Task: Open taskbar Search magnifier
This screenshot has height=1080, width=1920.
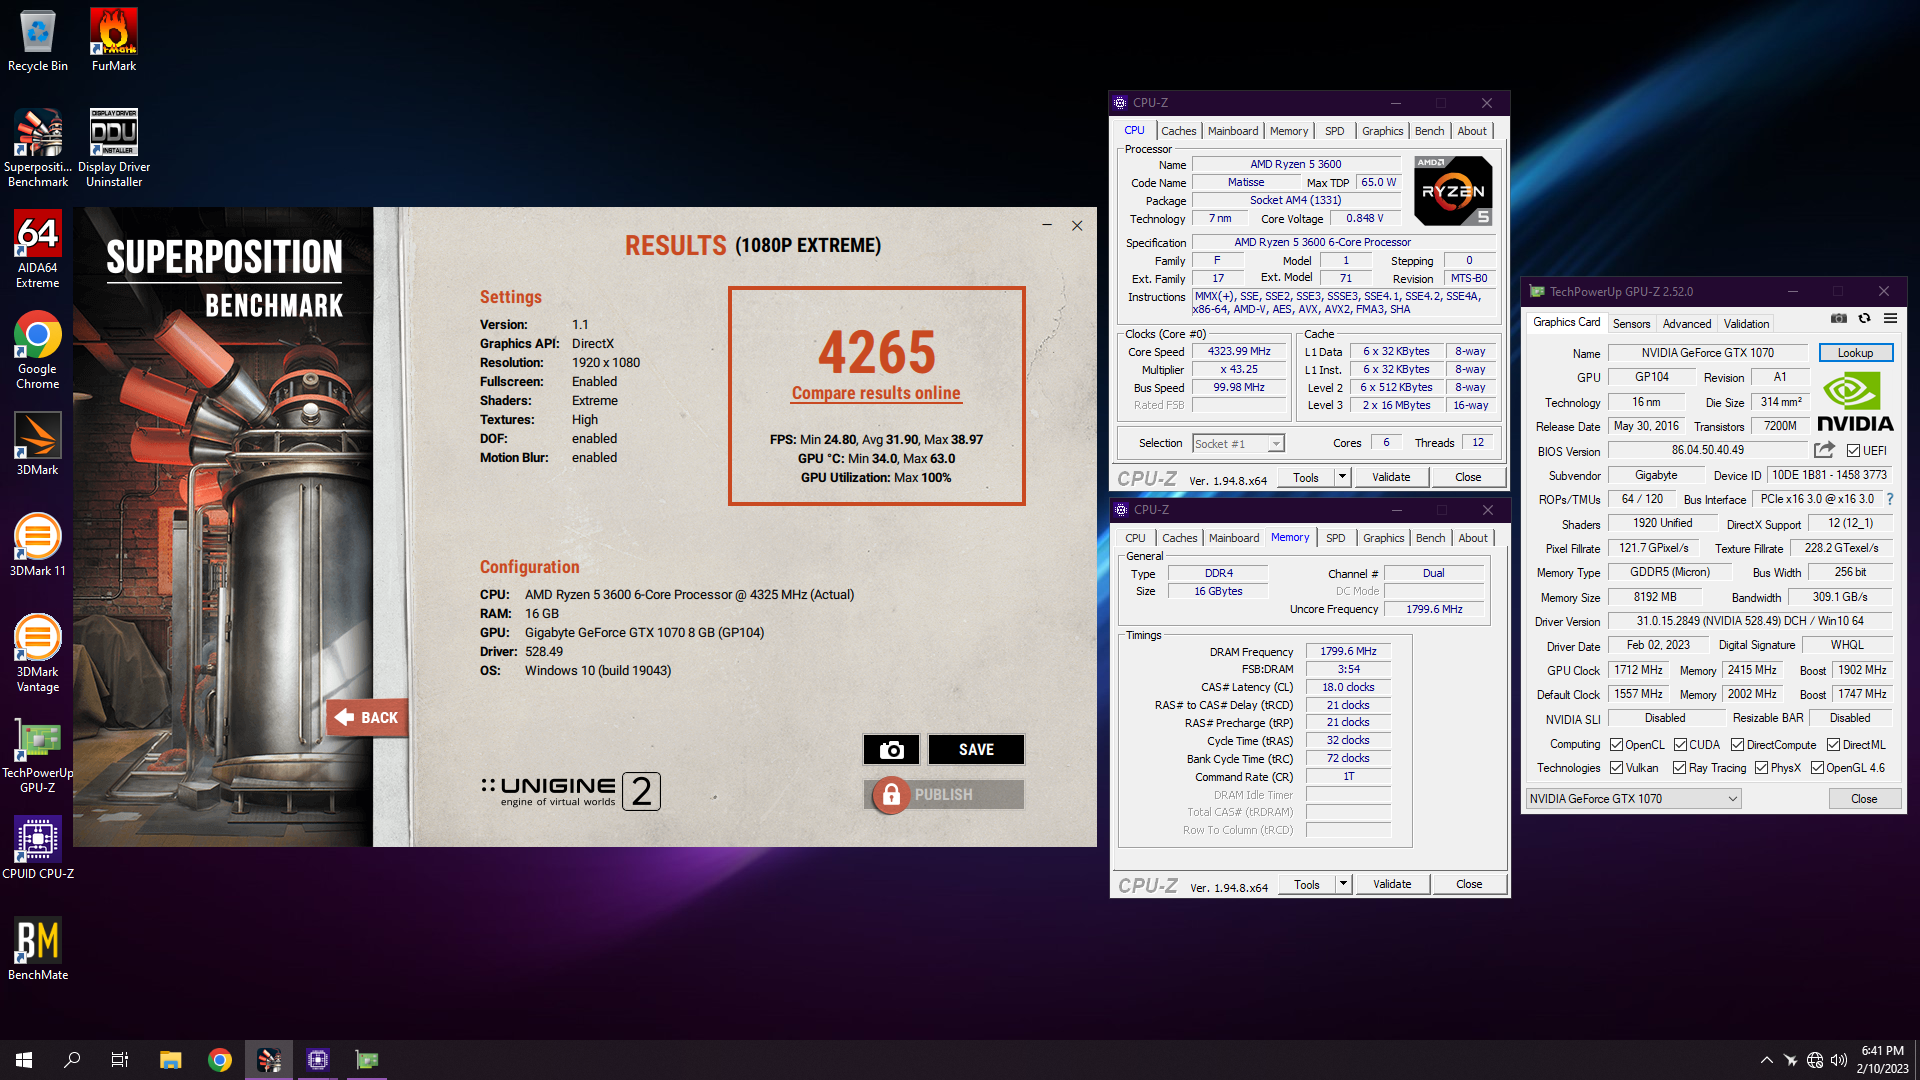Action: tap(72, 1060)
